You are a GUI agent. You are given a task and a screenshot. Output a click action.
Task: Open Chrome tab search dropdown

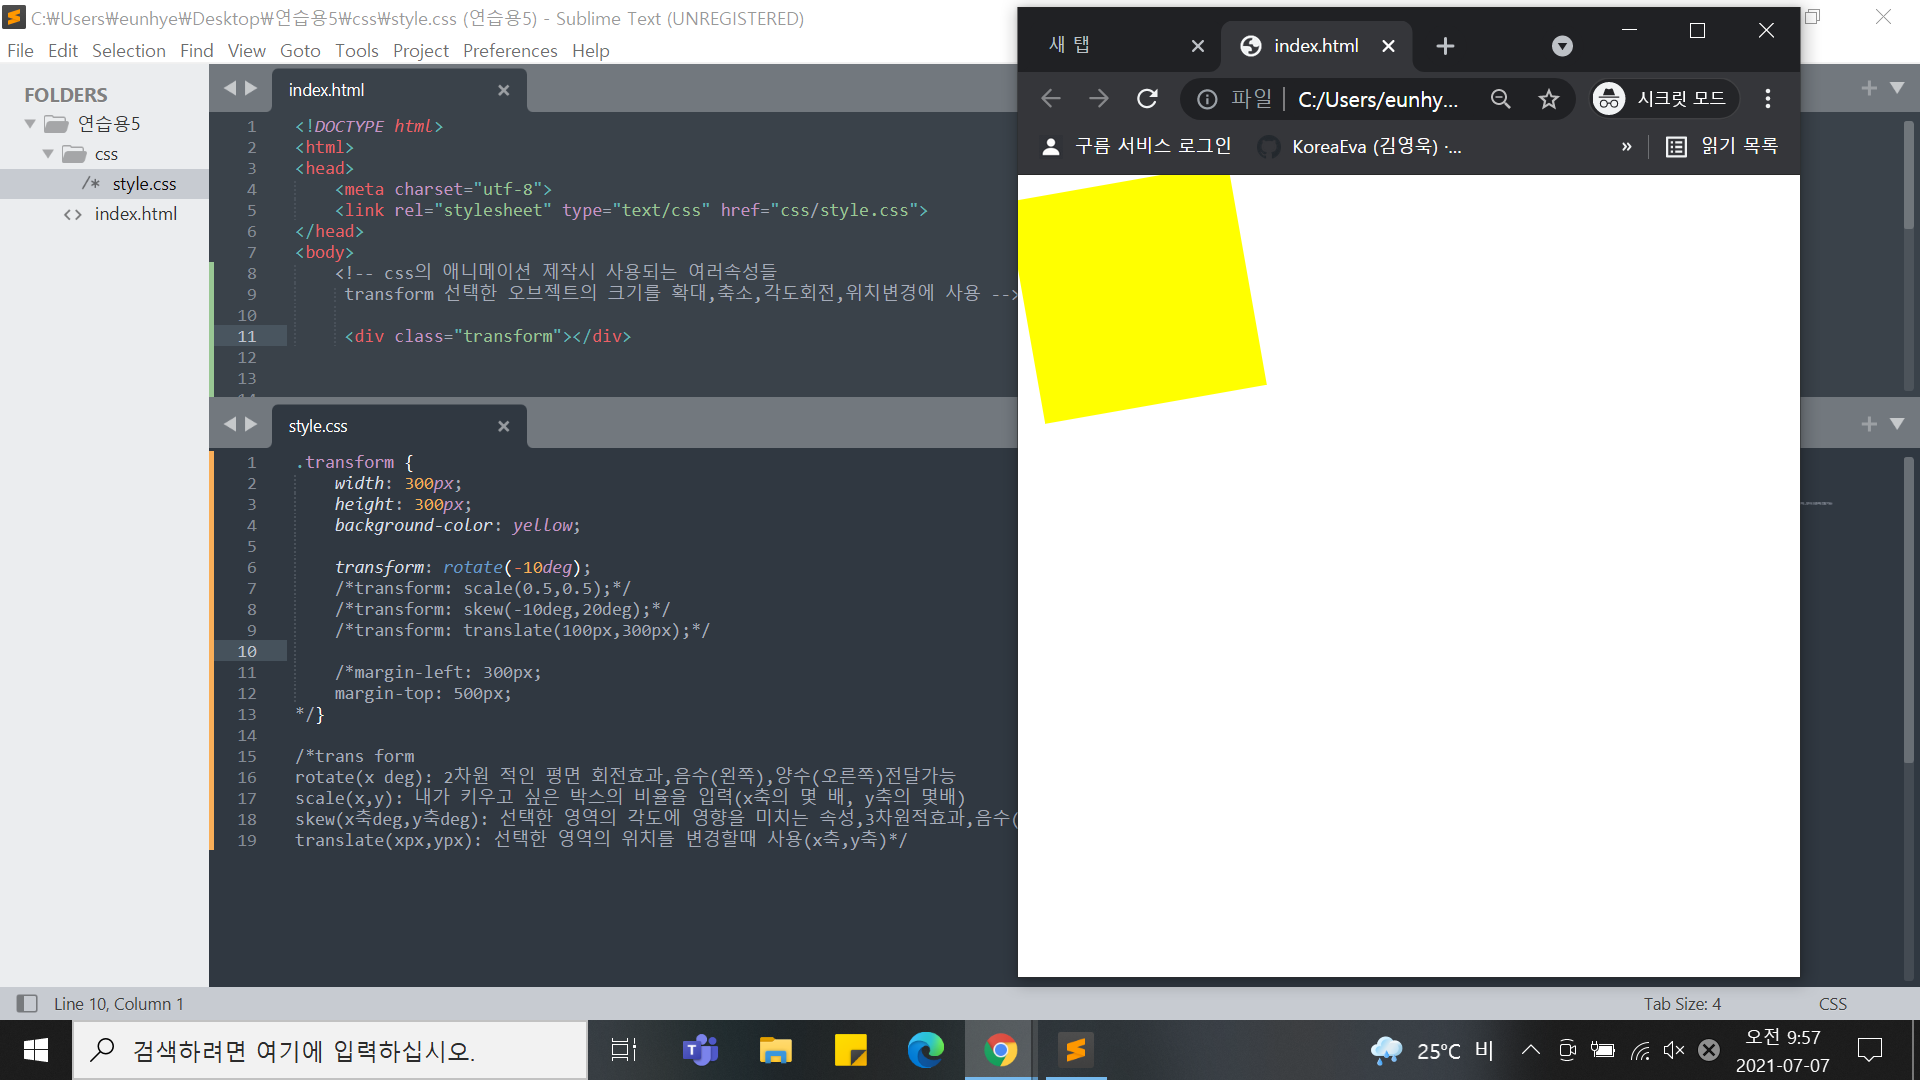pos(1562,46)
